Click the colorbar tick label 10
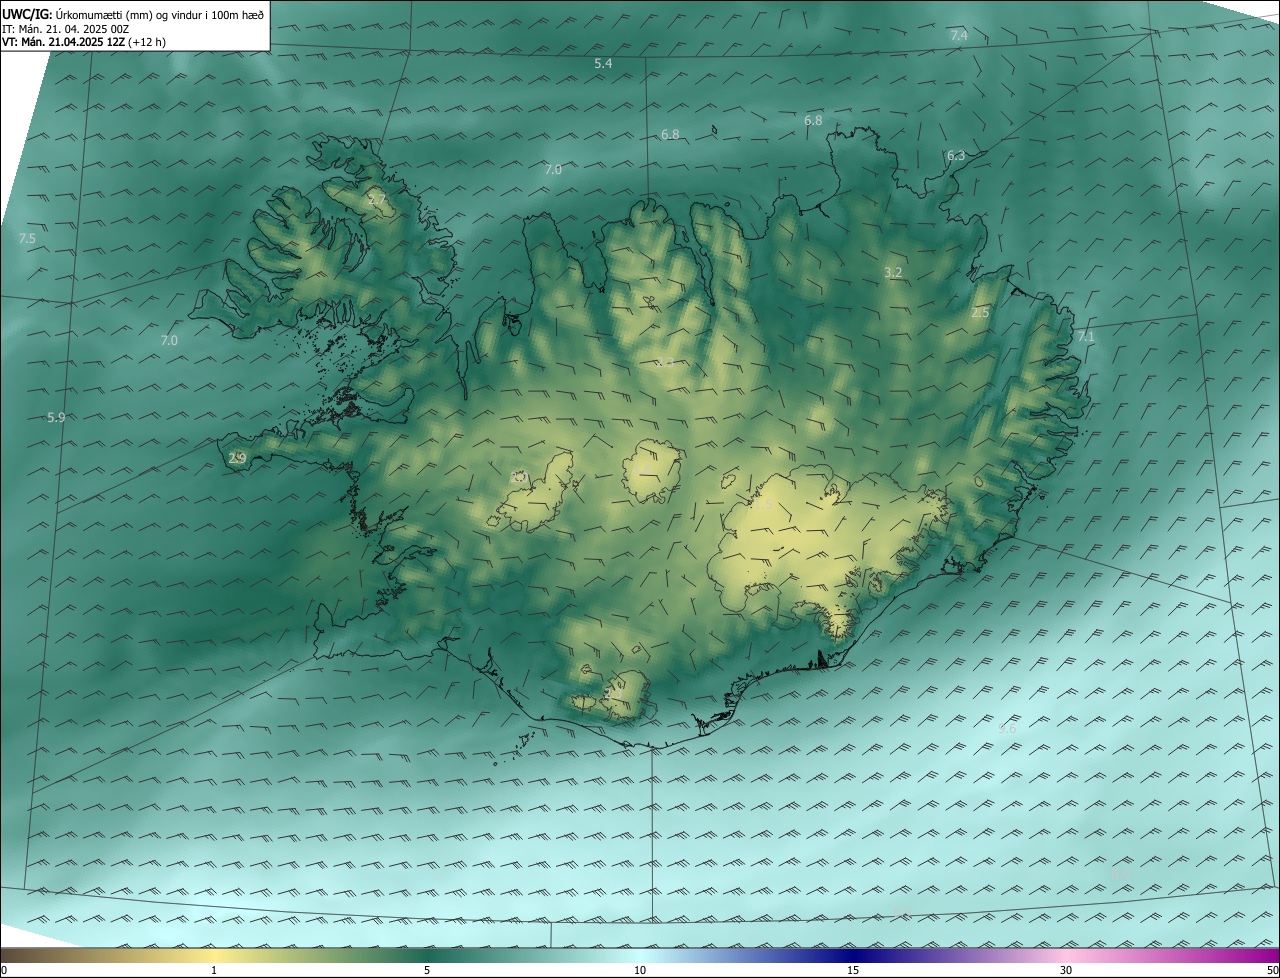This screenshot has height=978, width=1280. click(x=640, y=970)
